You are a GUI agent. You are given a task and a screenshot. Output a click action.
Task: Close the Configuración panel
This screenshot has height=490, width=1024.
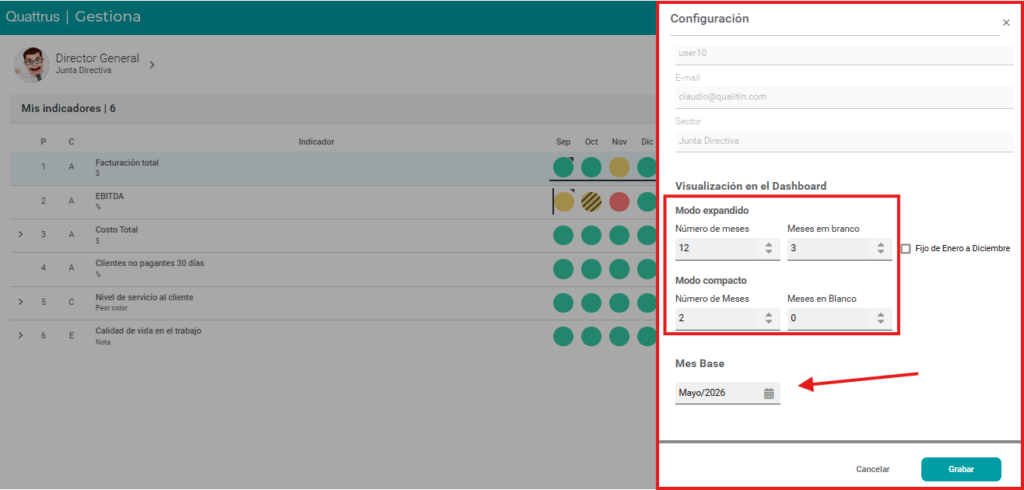tap(1006, 23)
